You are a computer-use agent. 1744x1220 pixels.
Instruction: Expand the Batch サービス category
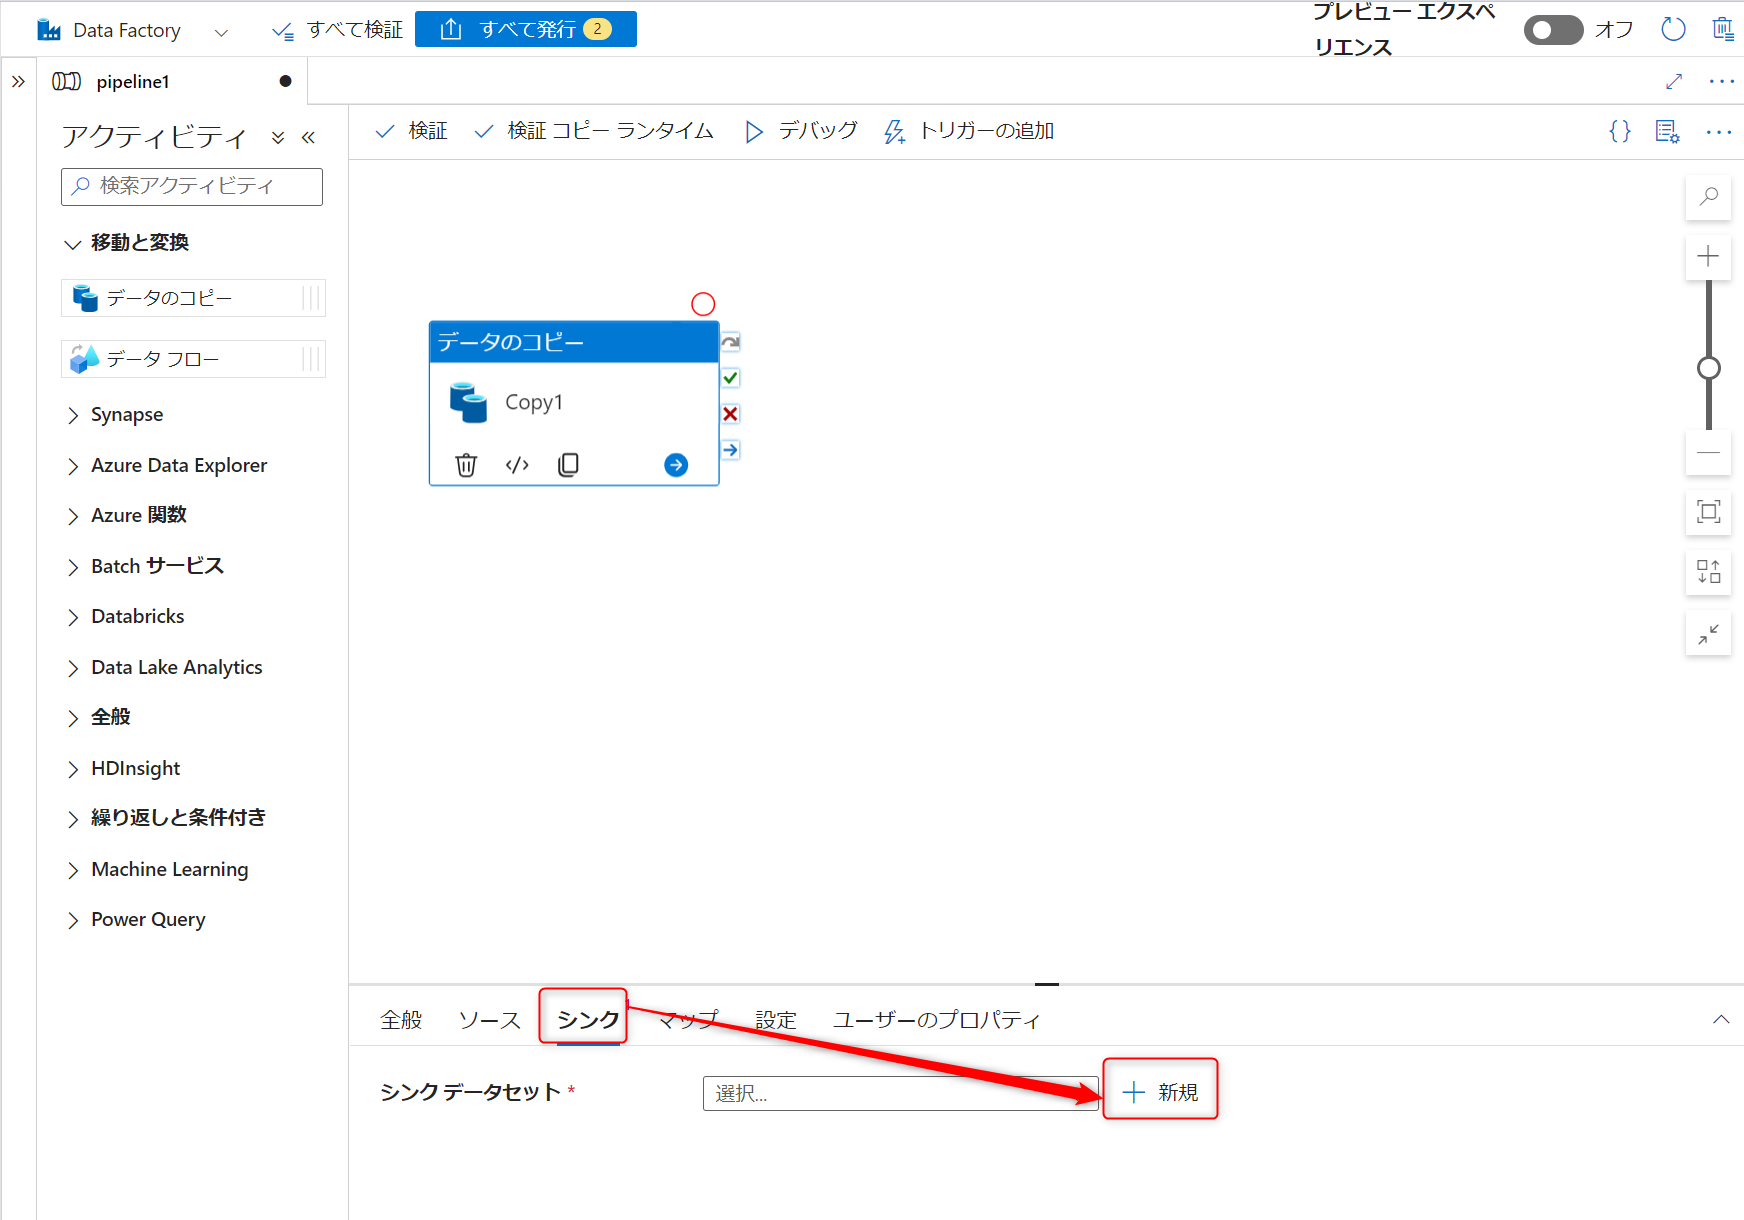pyautogui.click(x=157, y=567)
